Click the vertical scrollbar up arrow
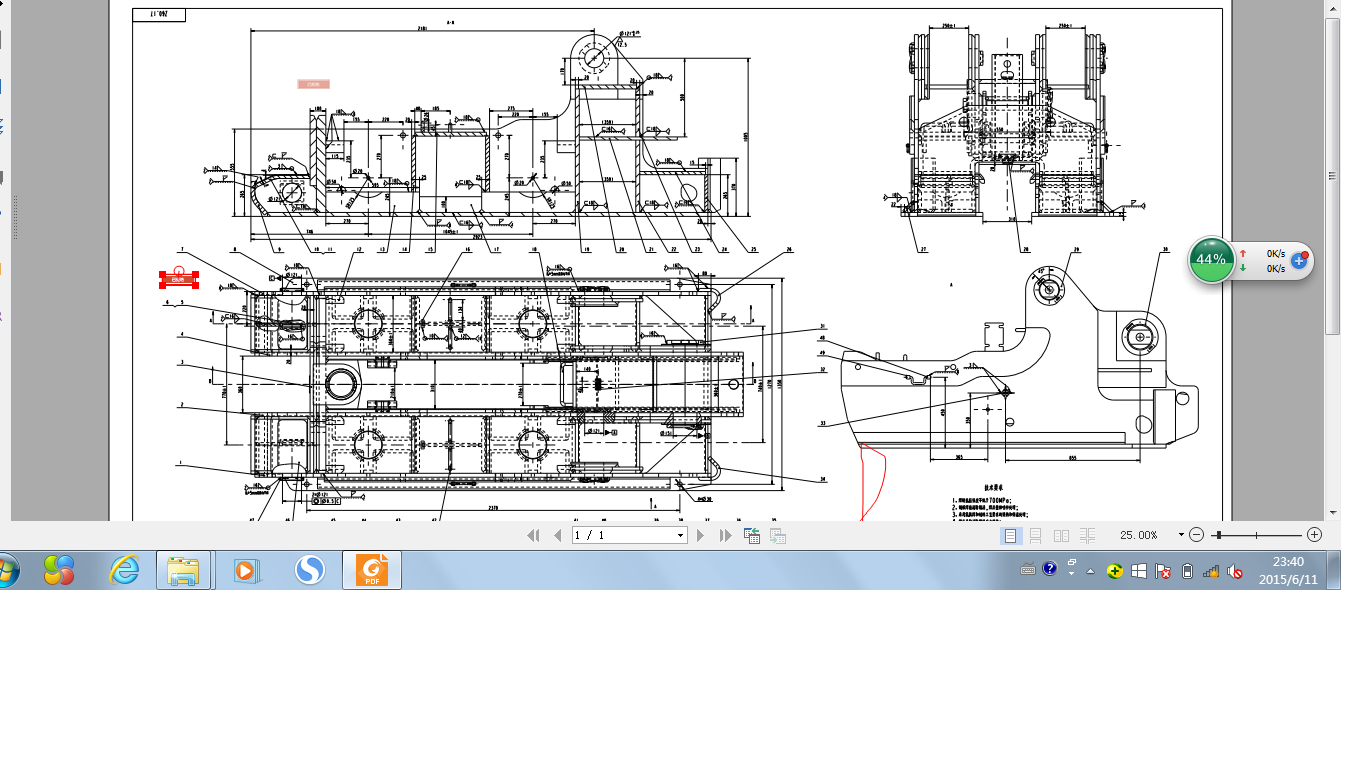 point(1332,8)
